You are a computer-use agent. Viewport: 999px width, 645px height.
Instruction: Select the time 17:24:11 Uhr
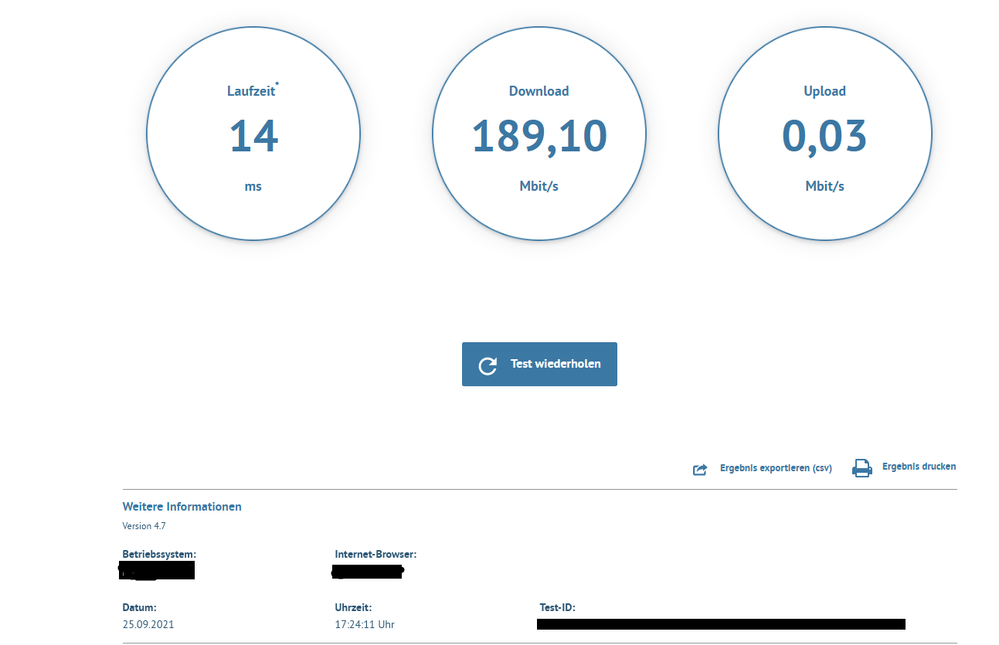coord(364,624)
